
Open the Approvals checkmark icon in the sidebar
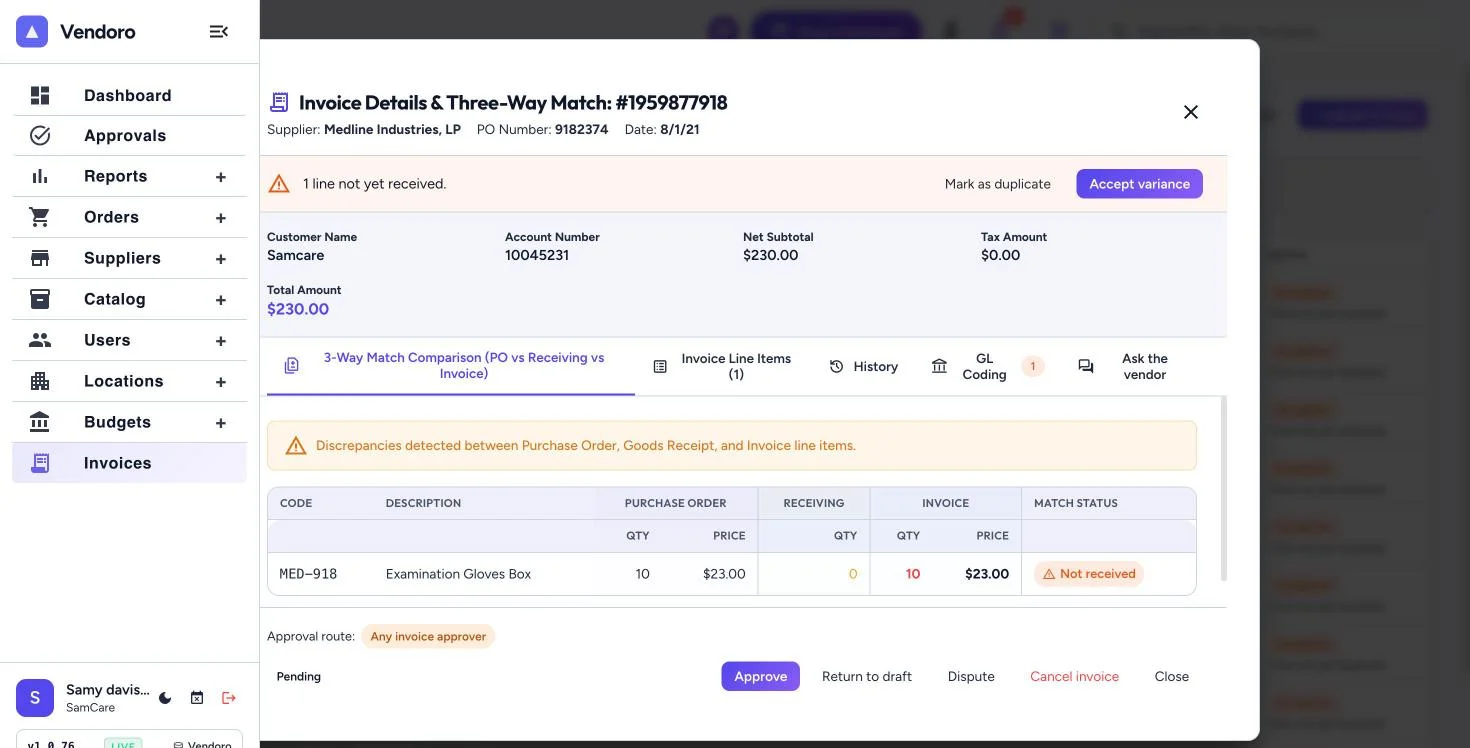coord(40,136)
